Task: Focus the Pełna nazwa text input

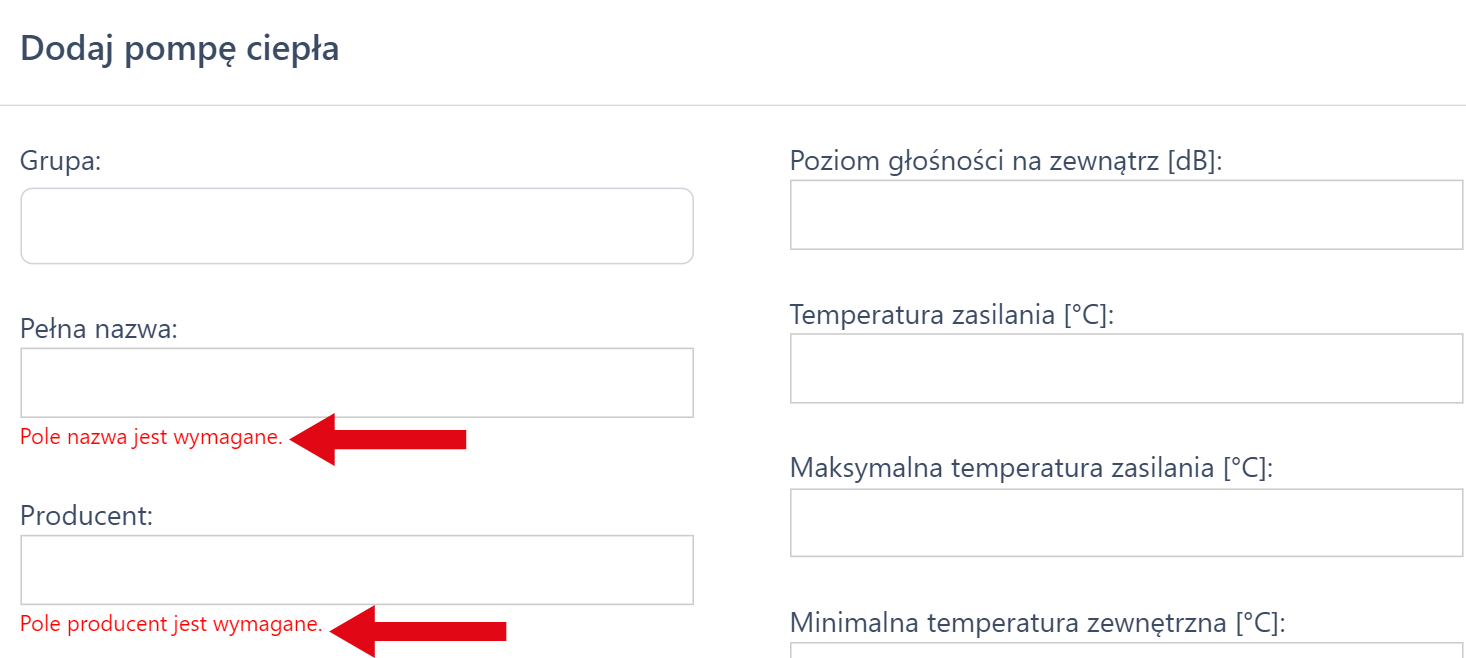Action: 356,382
